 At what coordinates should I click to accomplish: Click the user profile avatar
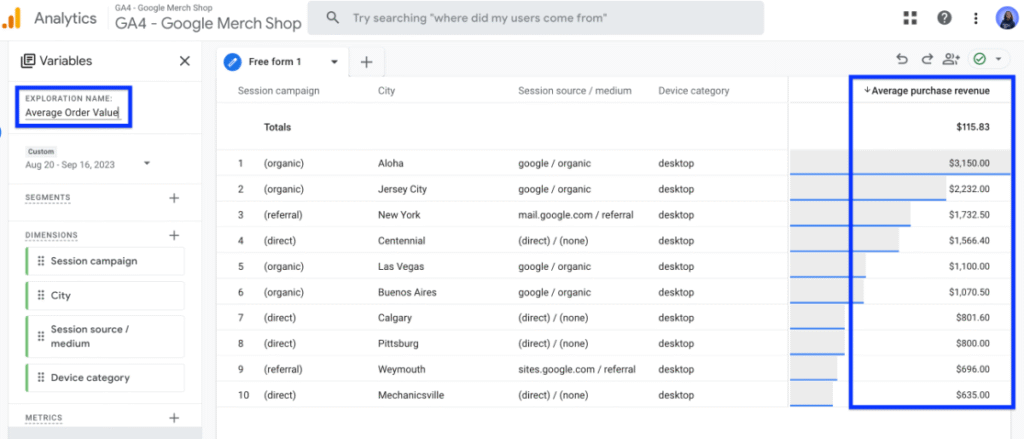coord(1007,18)
